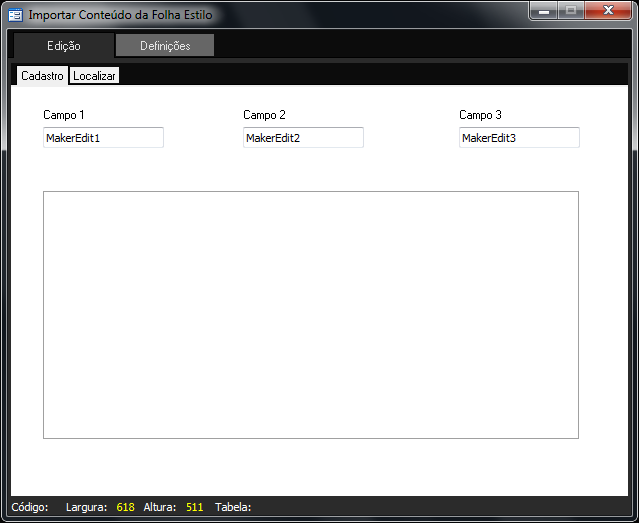Select the Cadastro sub-tab

42,76
